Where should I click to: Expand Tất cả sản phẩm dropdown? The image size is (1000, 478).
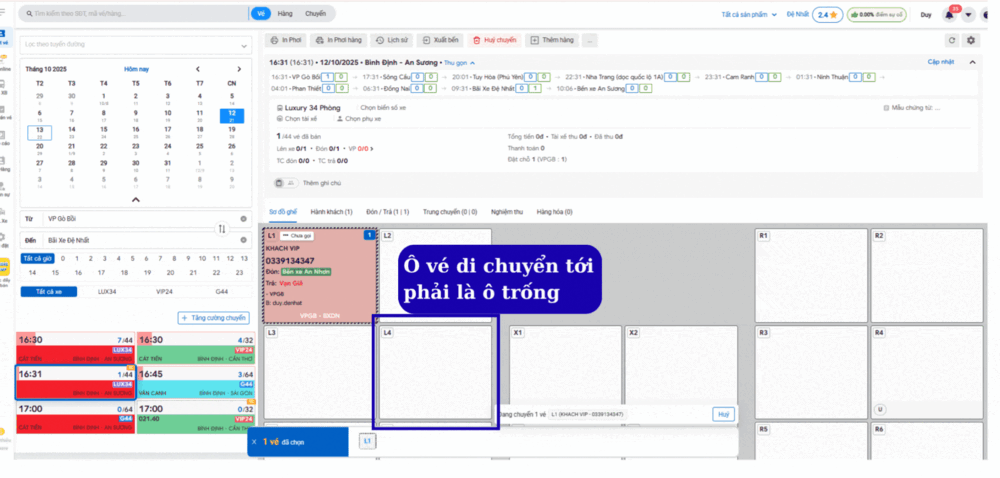[750, 15]
